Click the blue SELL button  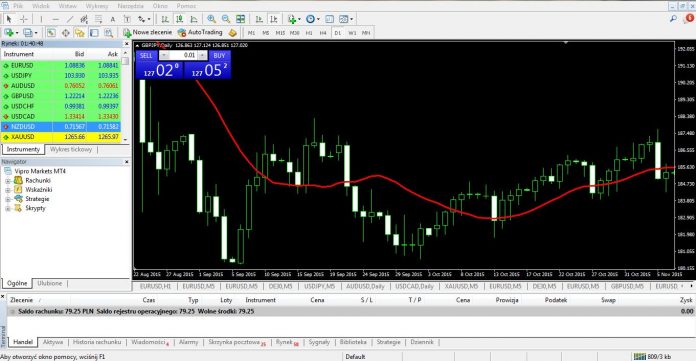(146, 56)
